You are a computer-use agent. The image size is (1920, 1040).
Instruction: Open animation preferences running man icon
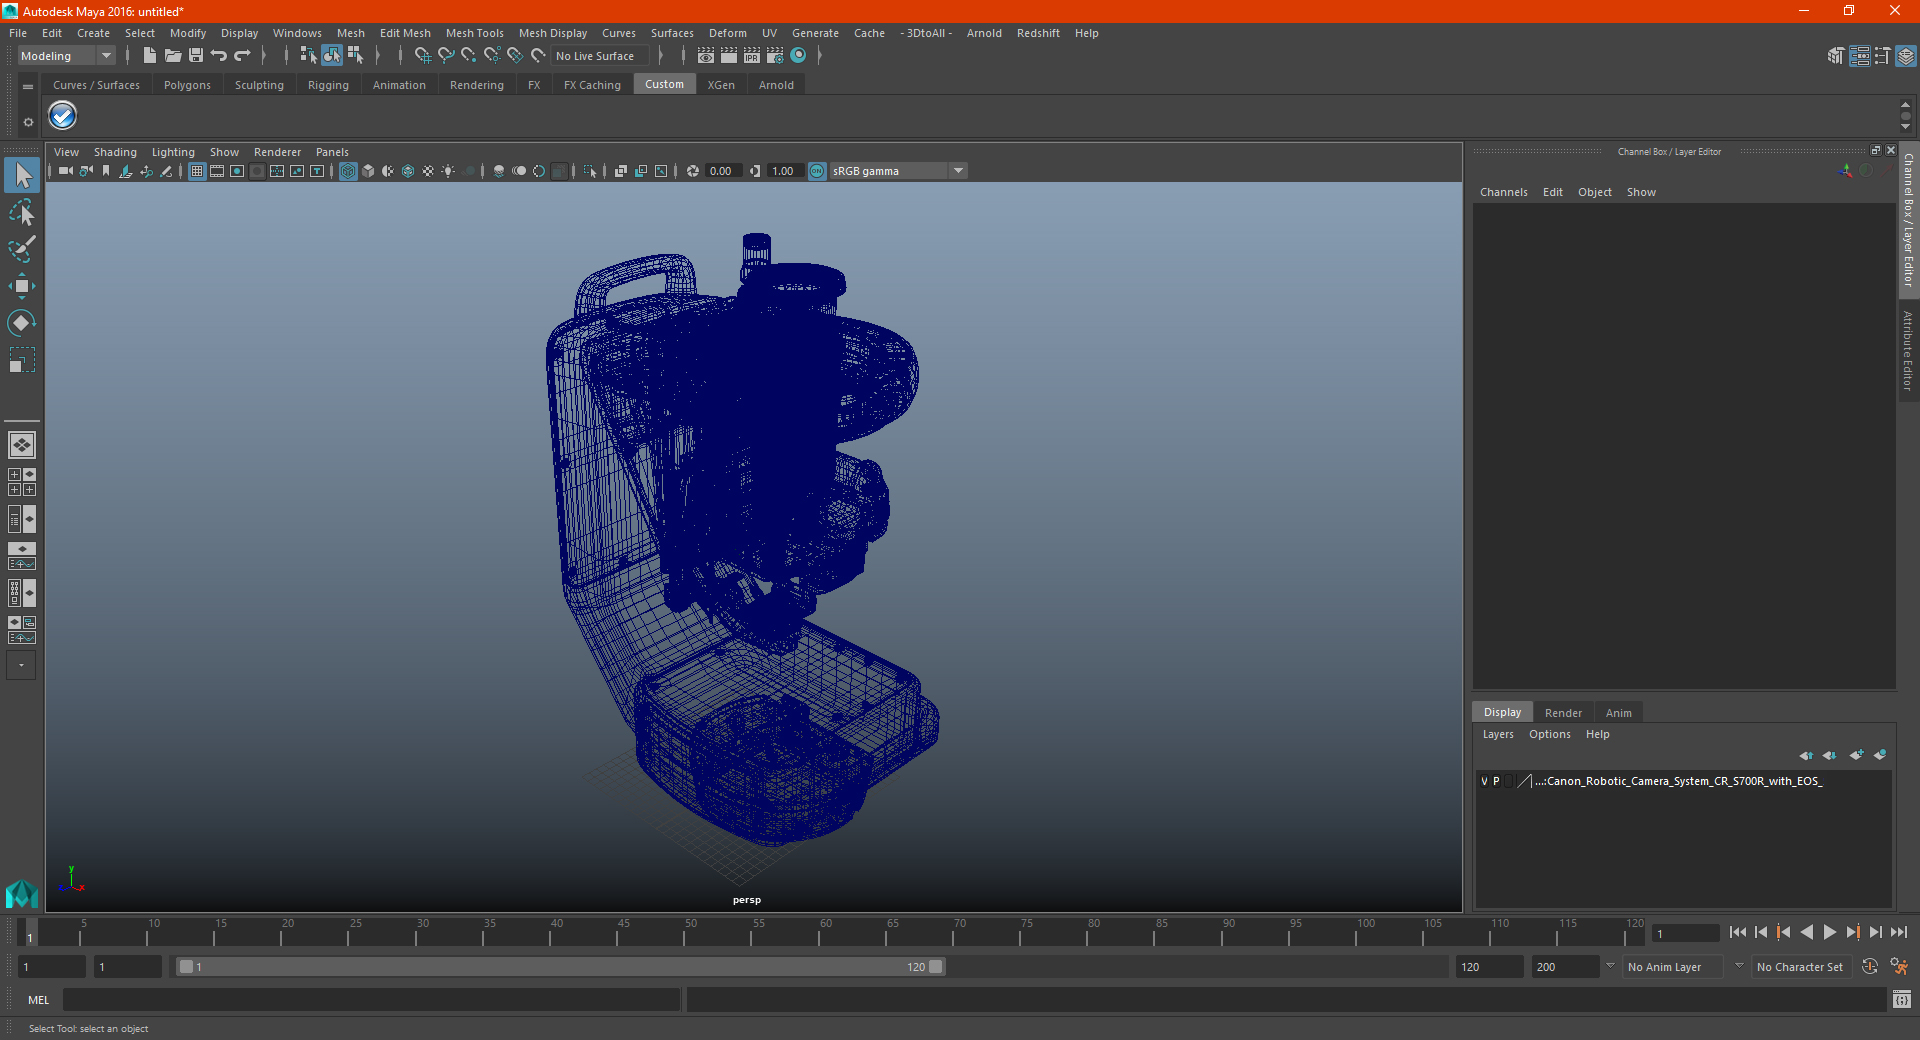pyautogui.click(x=1899, y=967)
